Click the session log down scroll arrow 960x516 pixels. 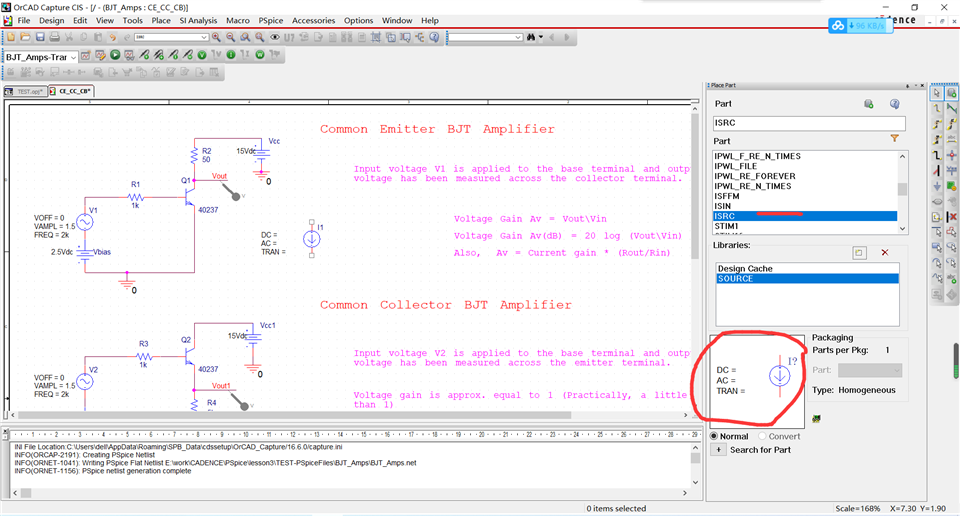[x=696, y=482]
